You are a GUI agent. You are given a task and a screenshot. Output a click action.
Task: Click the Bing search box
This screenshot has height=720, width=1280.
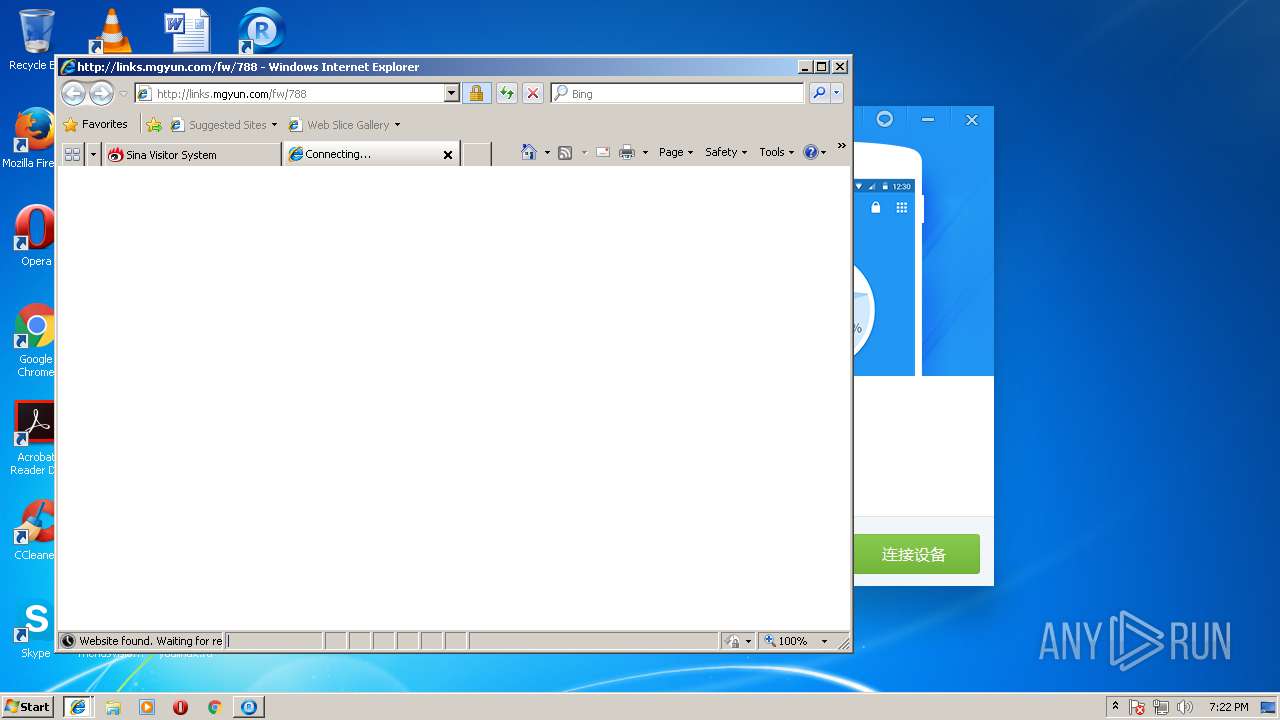(x=678, y=94)
